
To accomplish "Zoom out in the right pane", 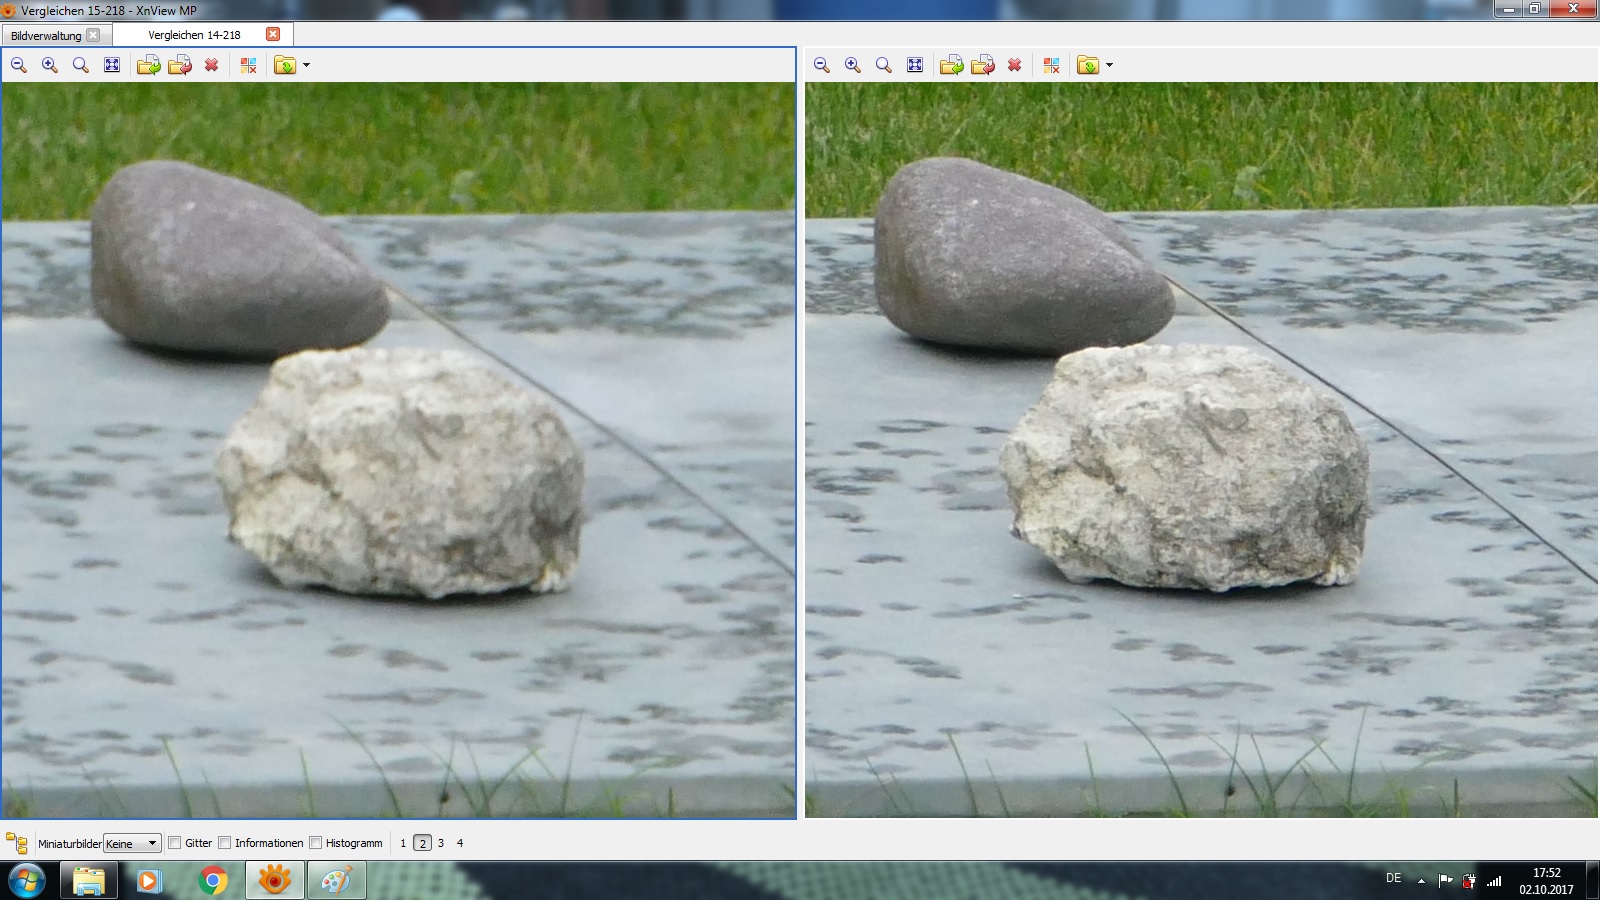I will point(822,65).
